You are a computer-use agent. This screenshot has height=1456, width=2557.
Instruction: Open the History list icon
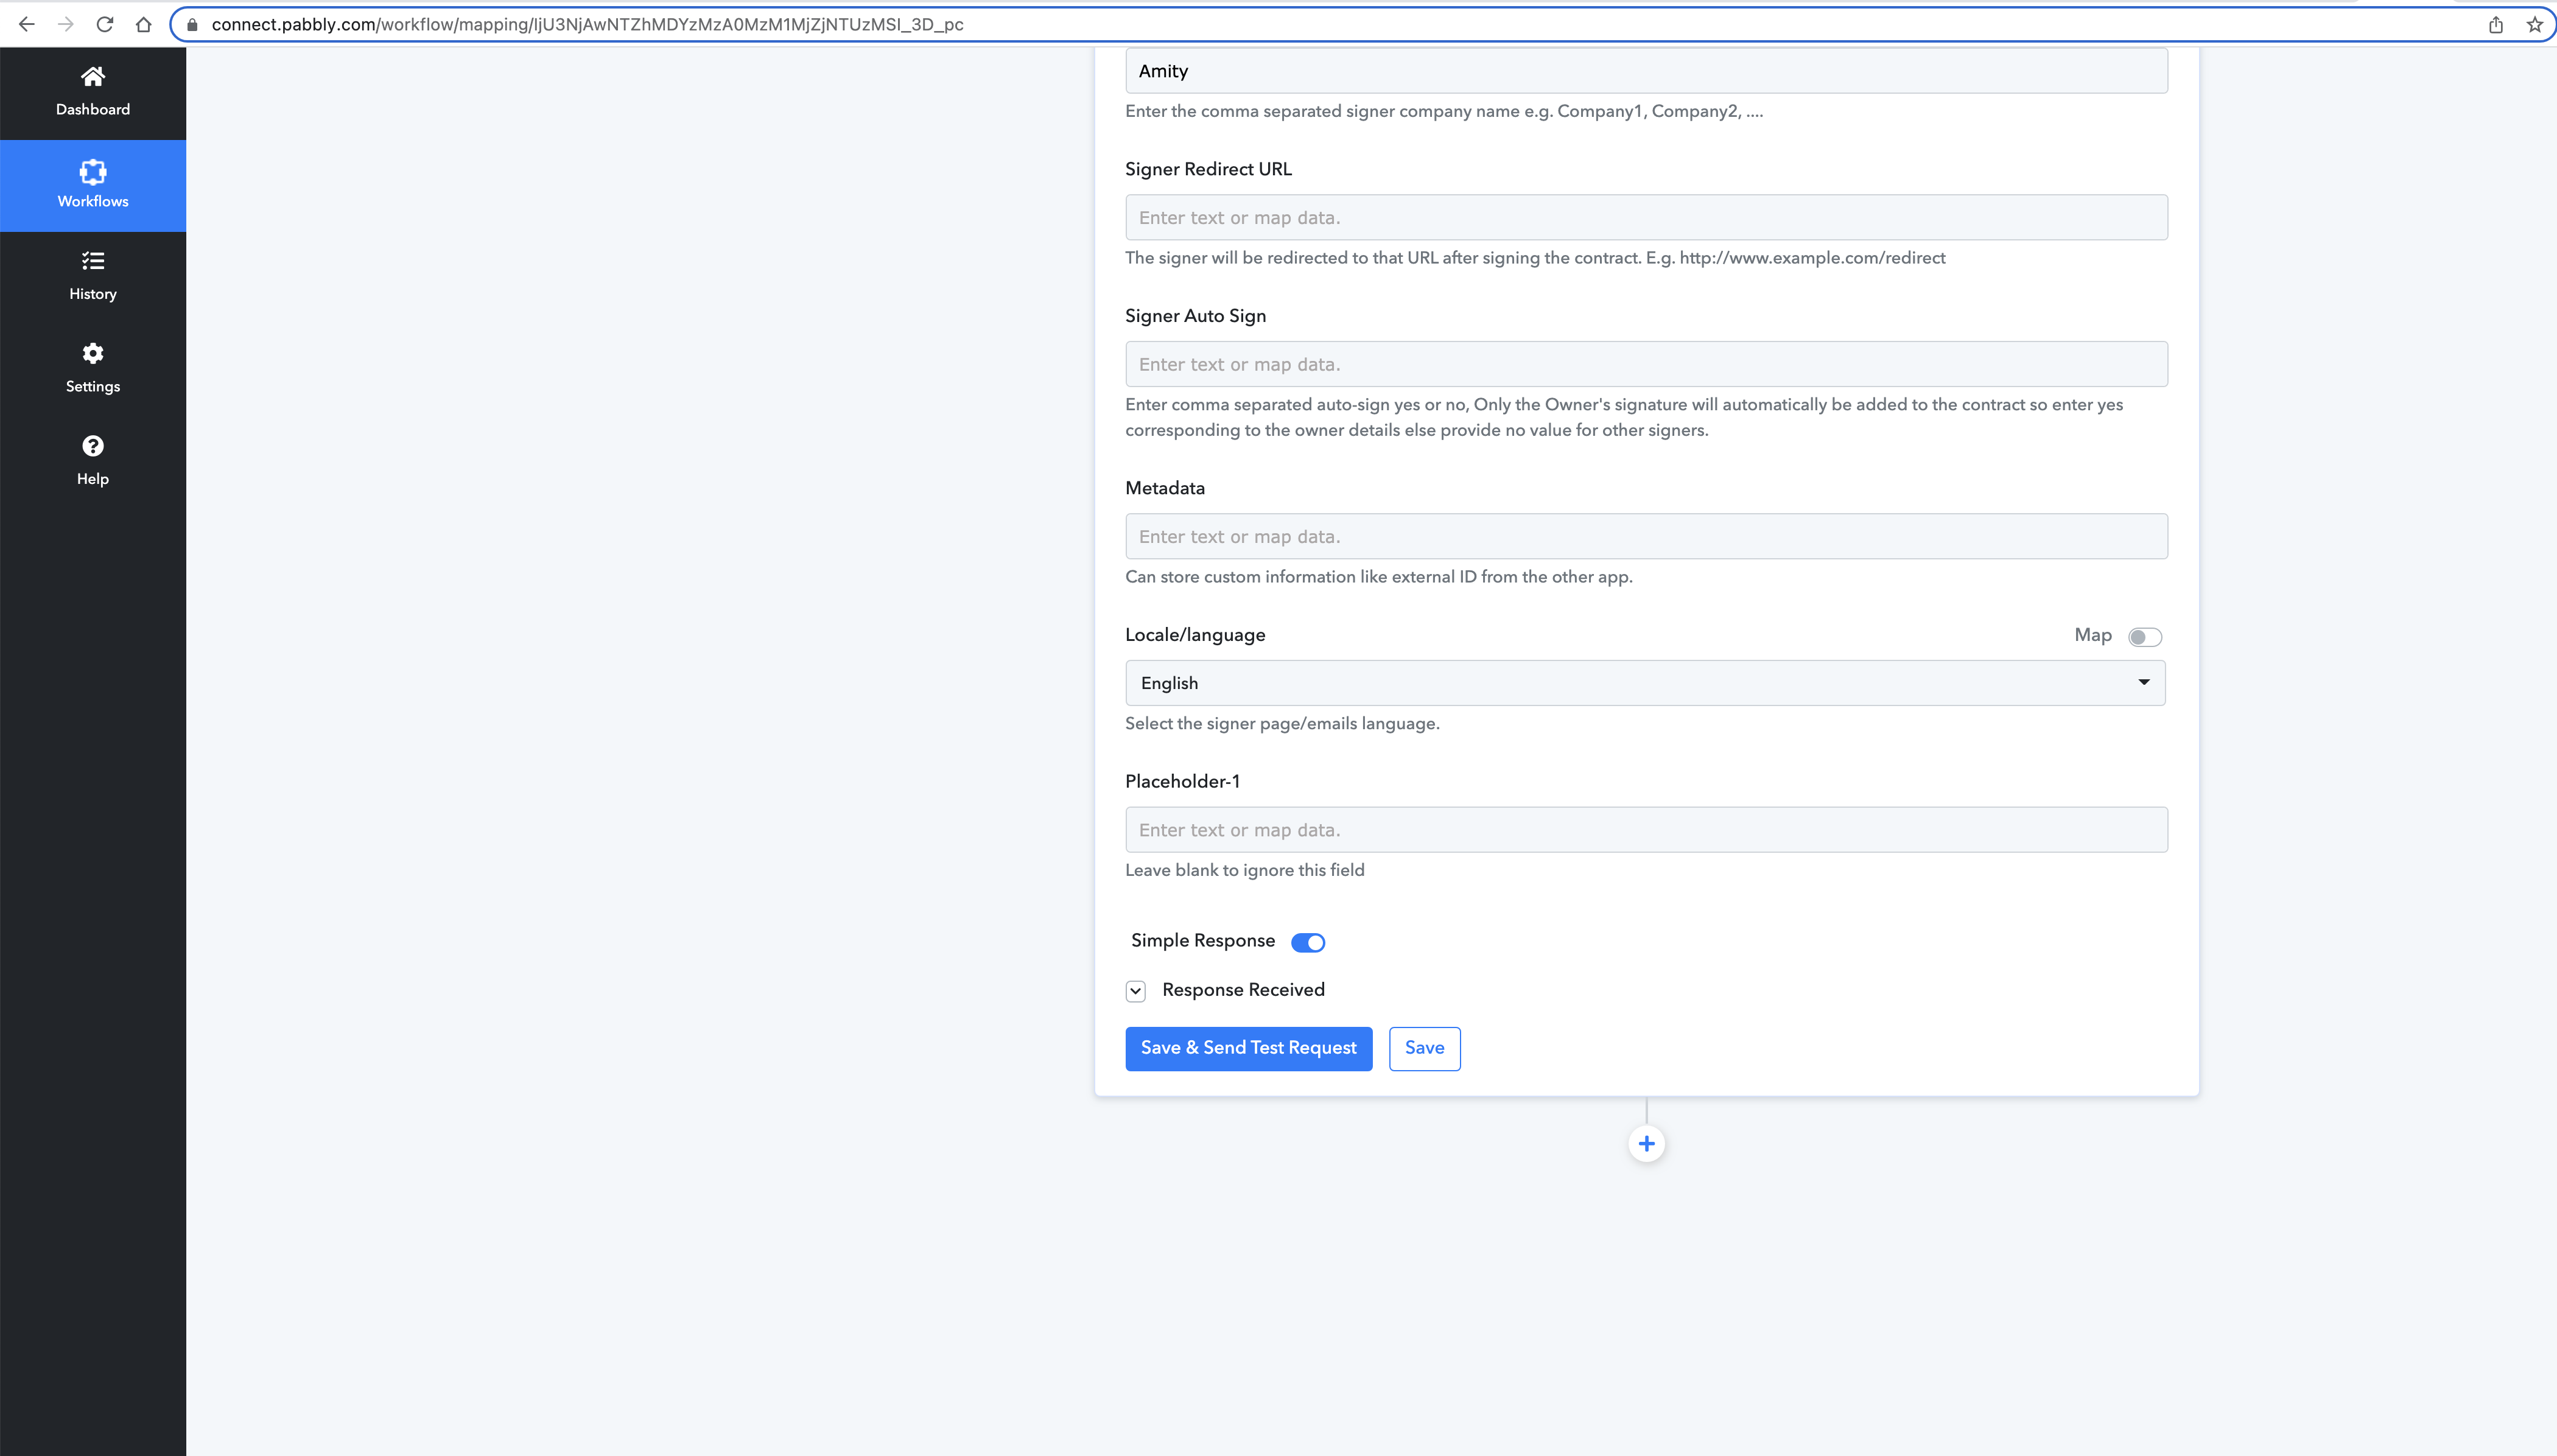point(92,261)
